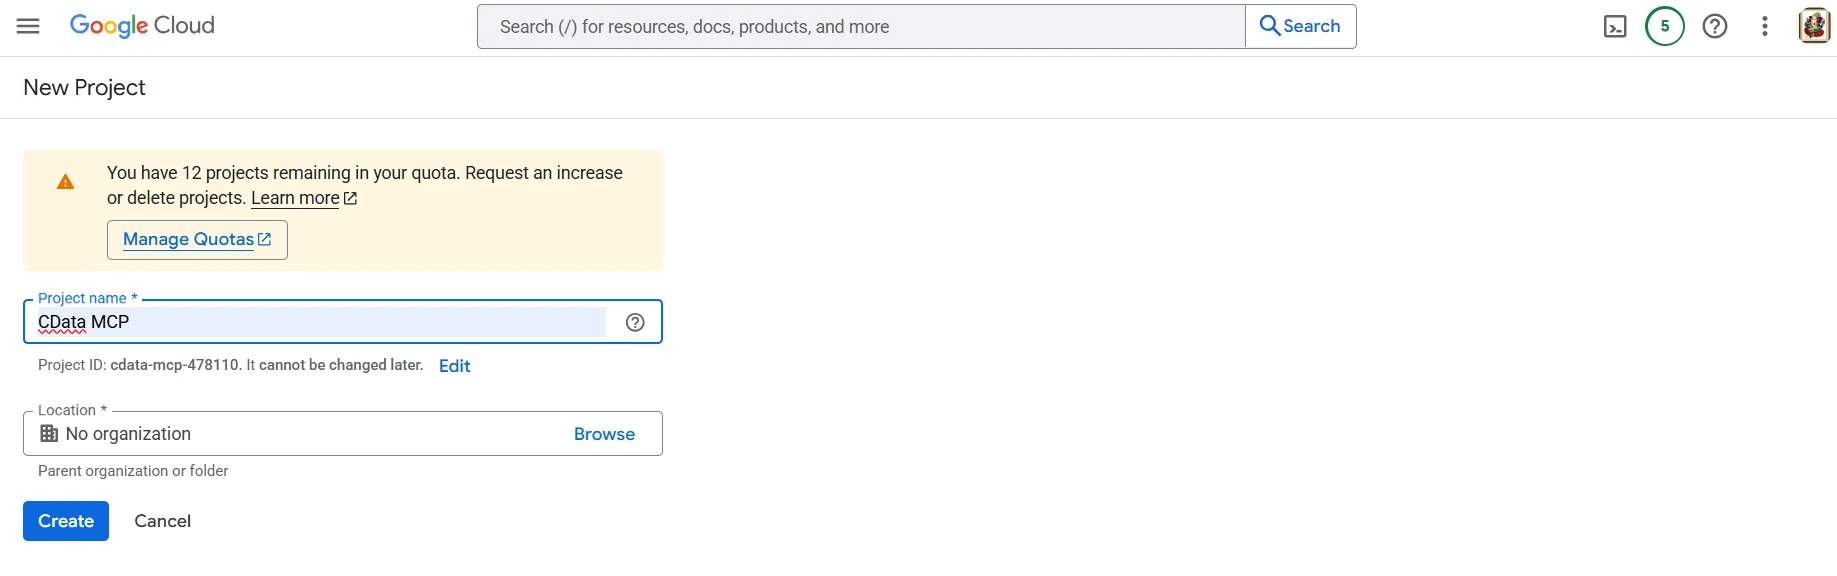Focus the resources search bar
Image resolution: width=1837 pixels, height=576 pixels.
tap(860, 27)
